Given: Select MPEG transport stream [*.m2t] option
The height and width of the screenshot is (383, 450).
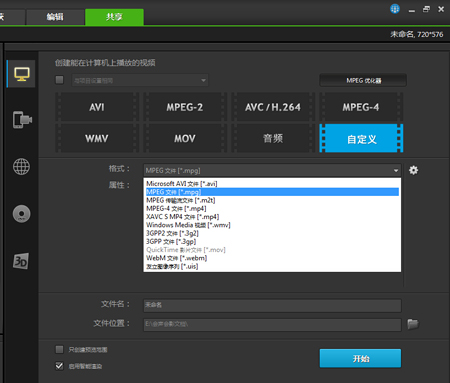Looking at the screenshot, I should point(272,200).
